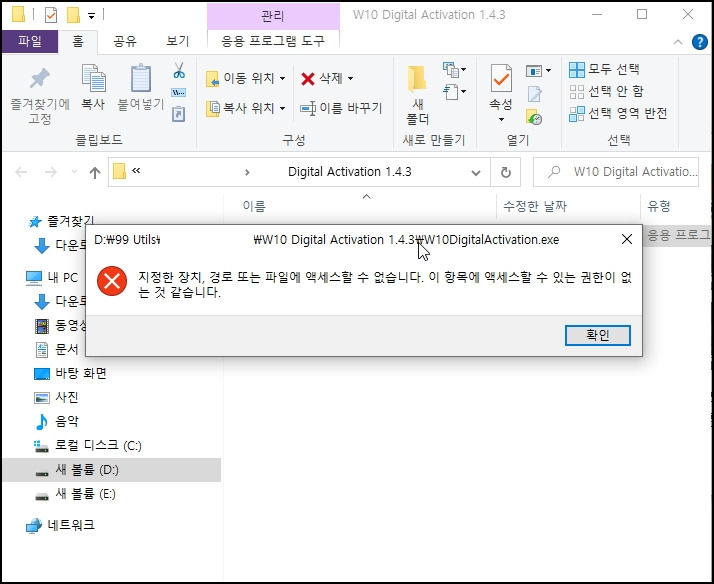Sort by 유형 column header
Image resolution: width=714 pixels, height=584 pixels.
(x=658, y=206)
